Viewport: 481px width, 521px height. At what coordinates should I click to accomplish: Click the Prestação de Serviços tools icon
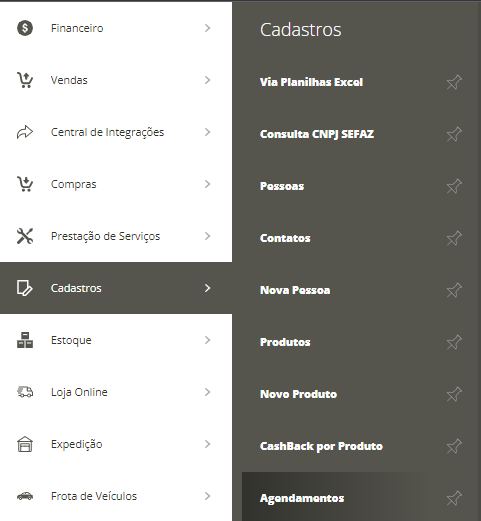(25, 236)
